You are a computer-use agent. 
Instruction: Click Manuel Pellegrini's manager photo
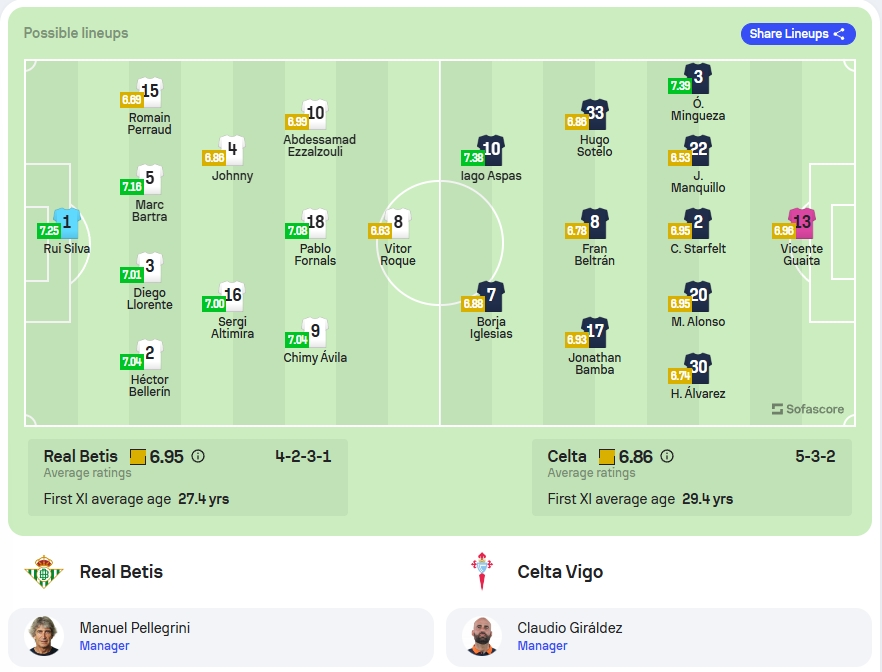pyautogui.click(x=44, y=636)
